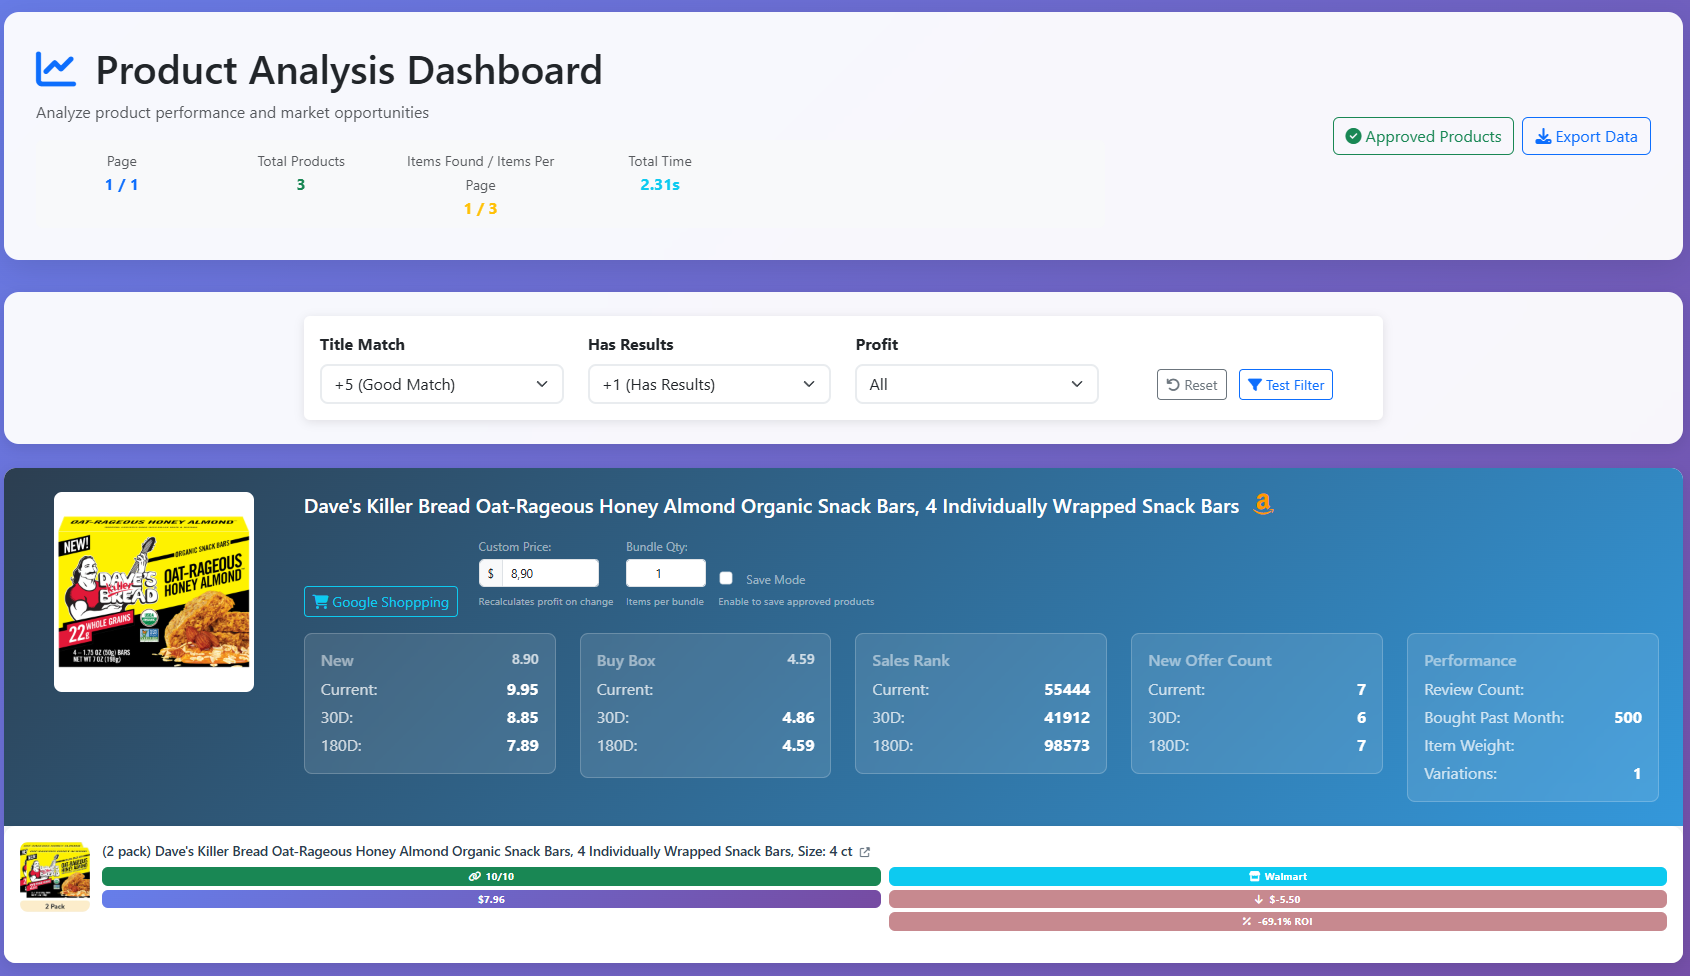Click the Oat-Rageous snack bars product thumbnail

[153, 591]
